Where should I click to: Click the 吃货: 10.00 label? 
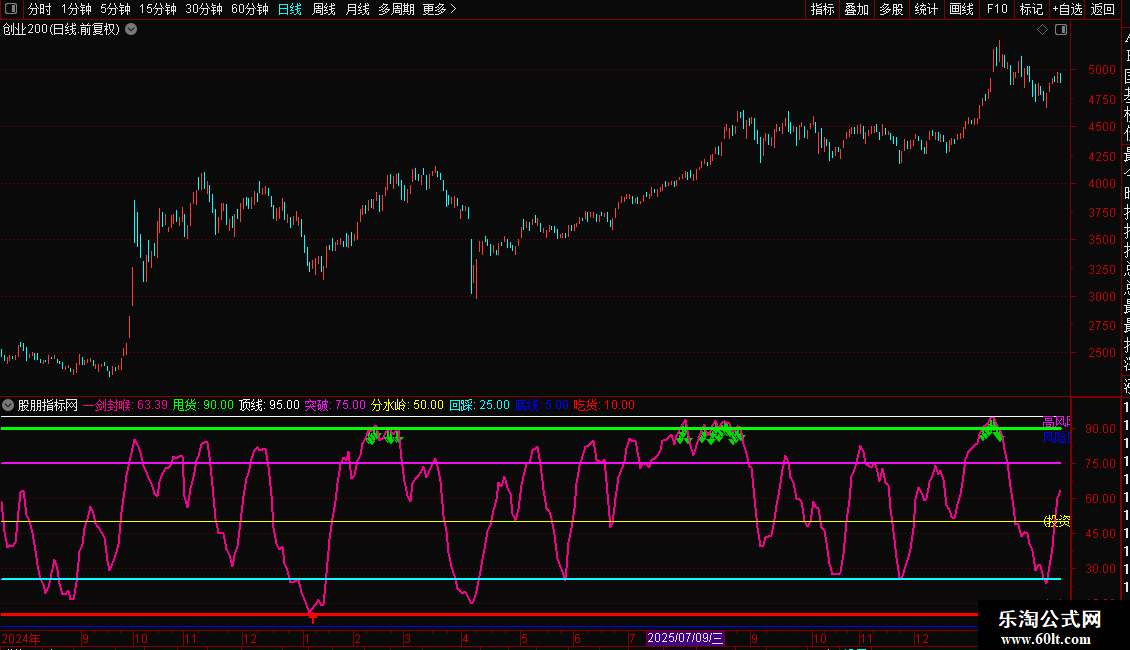(x=604, y=405)
